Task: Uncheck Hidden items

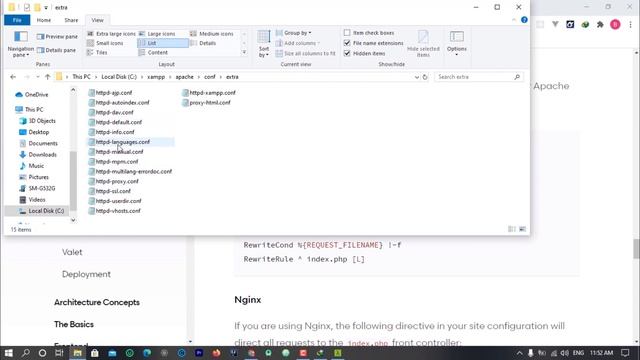Action: tap(364, 53)
